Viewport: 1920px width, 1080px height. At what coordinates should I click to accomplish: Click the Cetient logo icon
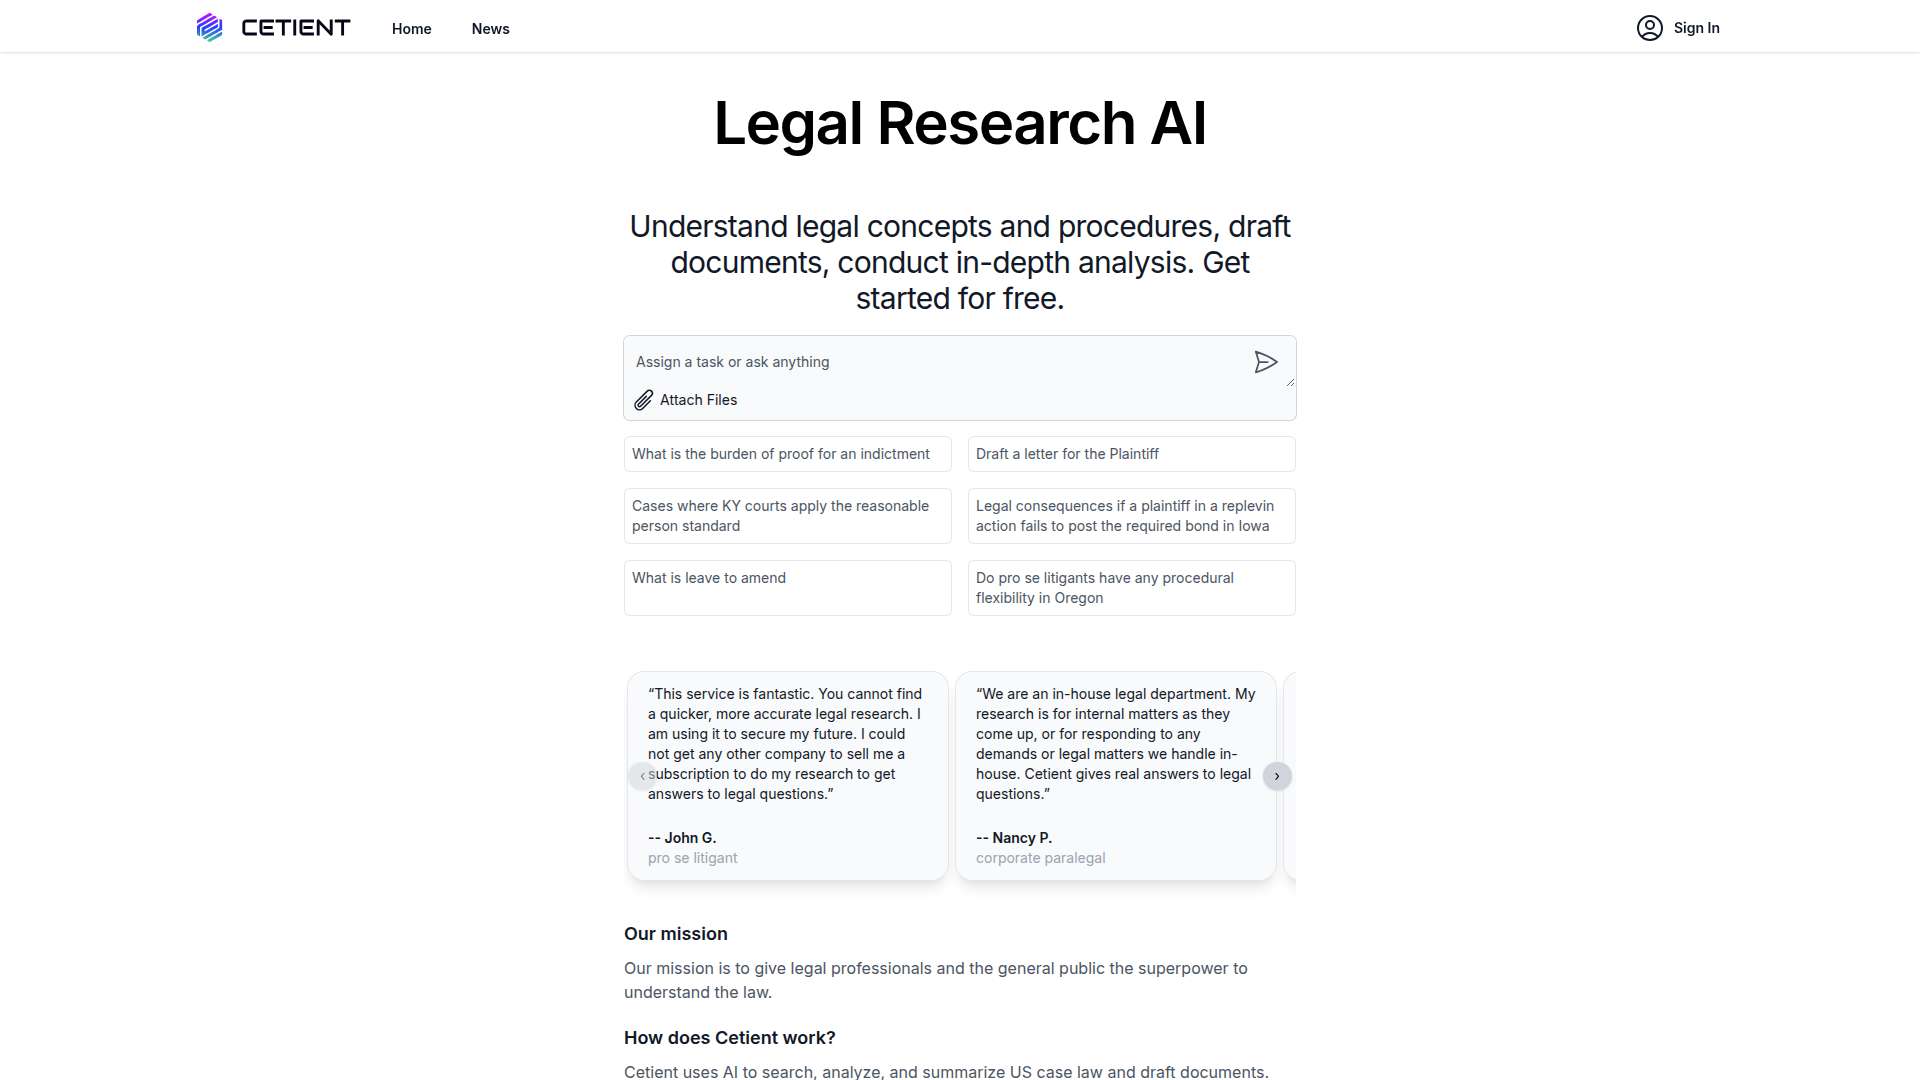click(209, 27)
